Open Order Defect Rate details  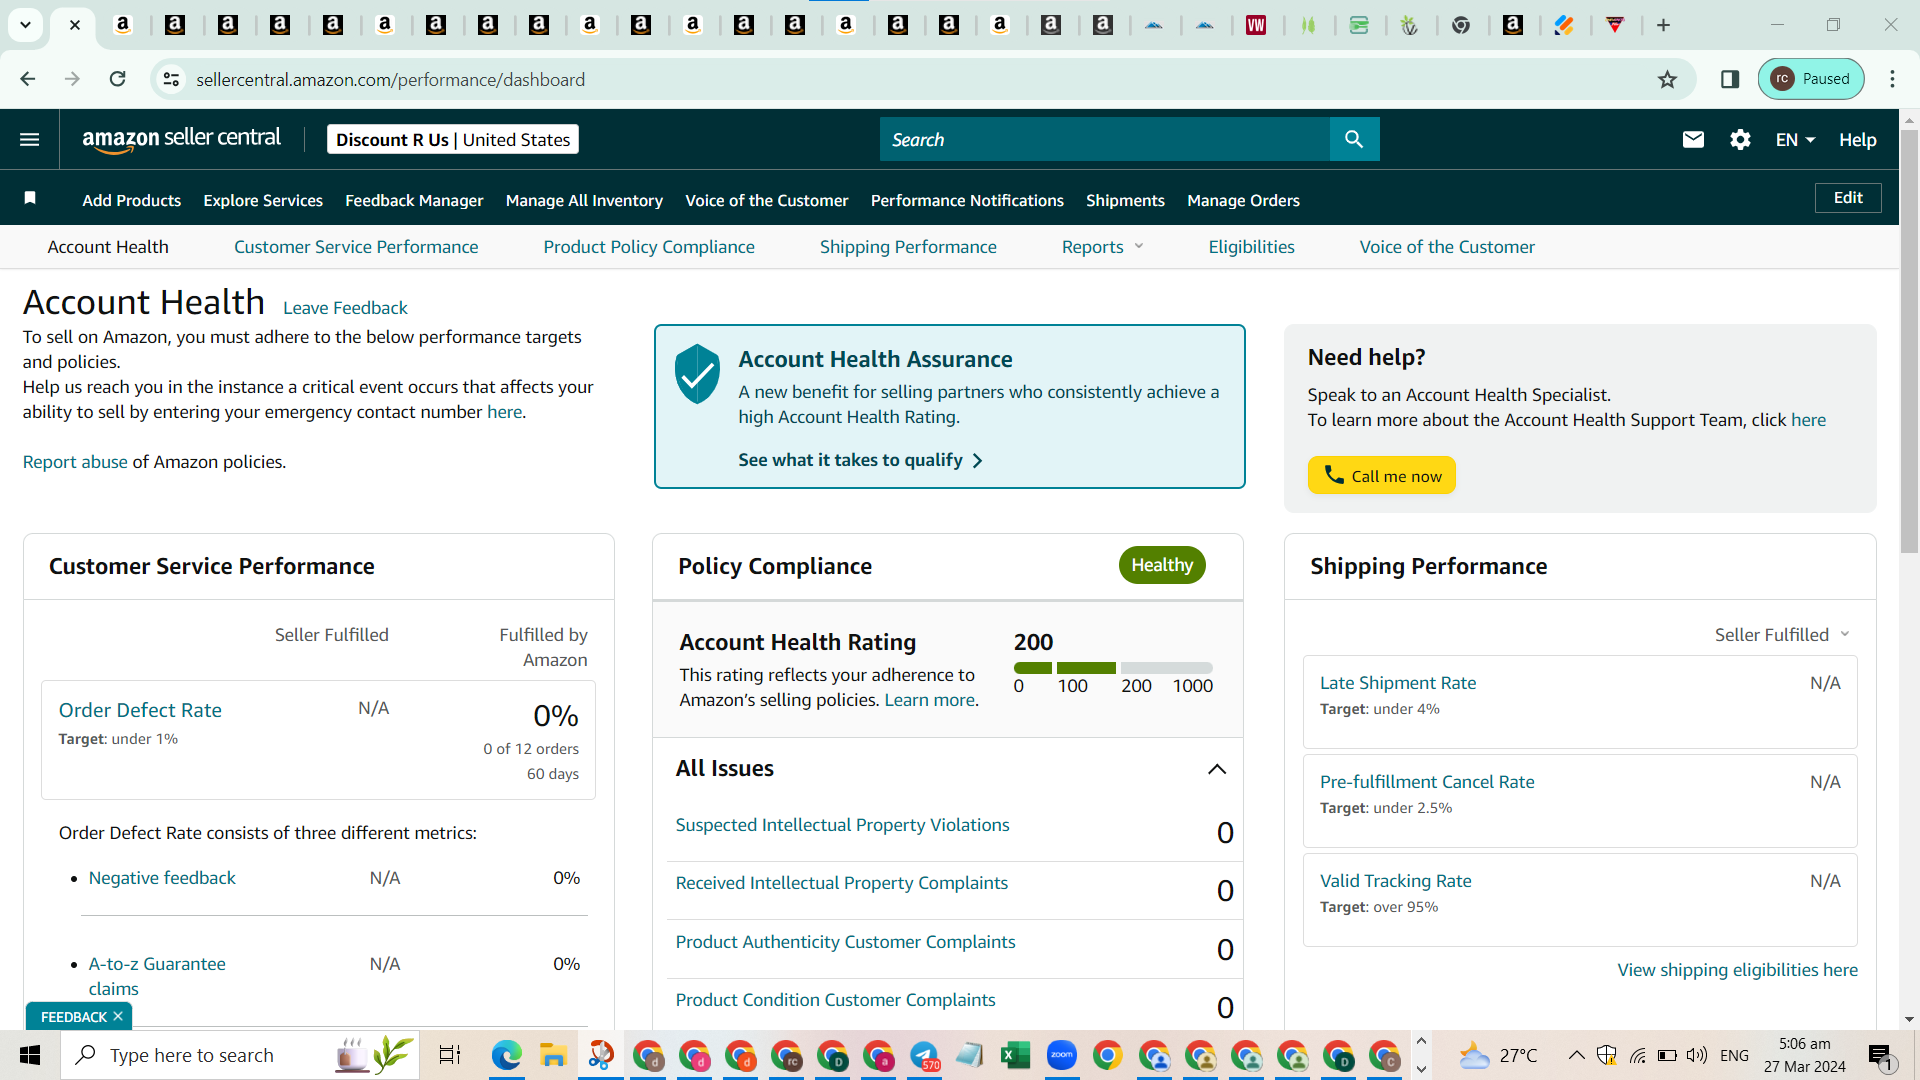tap(140, 710)
